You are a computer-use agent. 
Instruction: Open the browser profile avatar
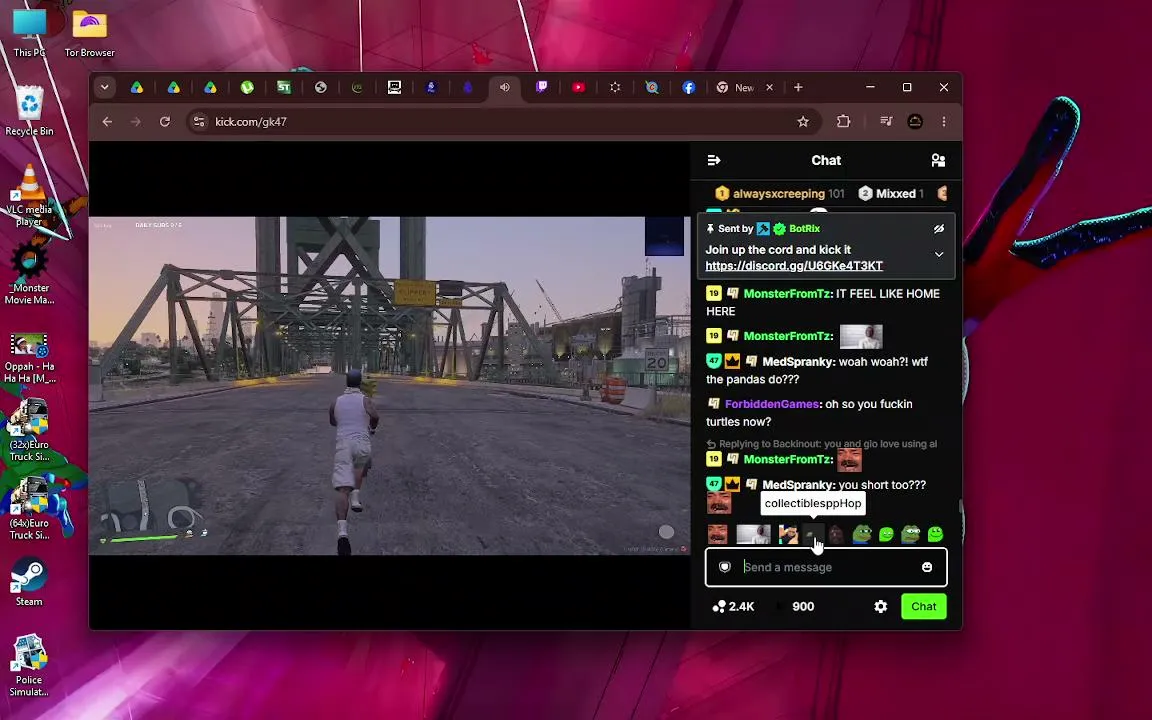pos(915,121)
